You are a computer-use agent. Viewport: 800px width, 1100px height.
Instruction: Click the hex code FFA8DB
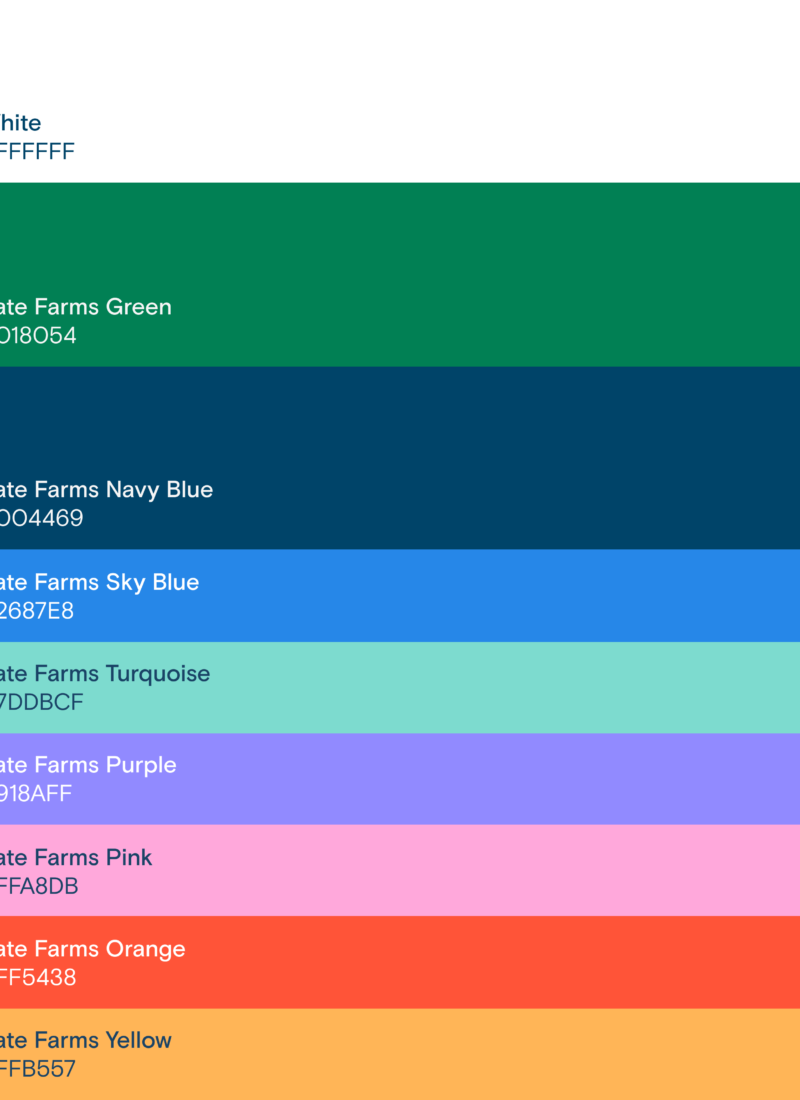tap(39, 886)
